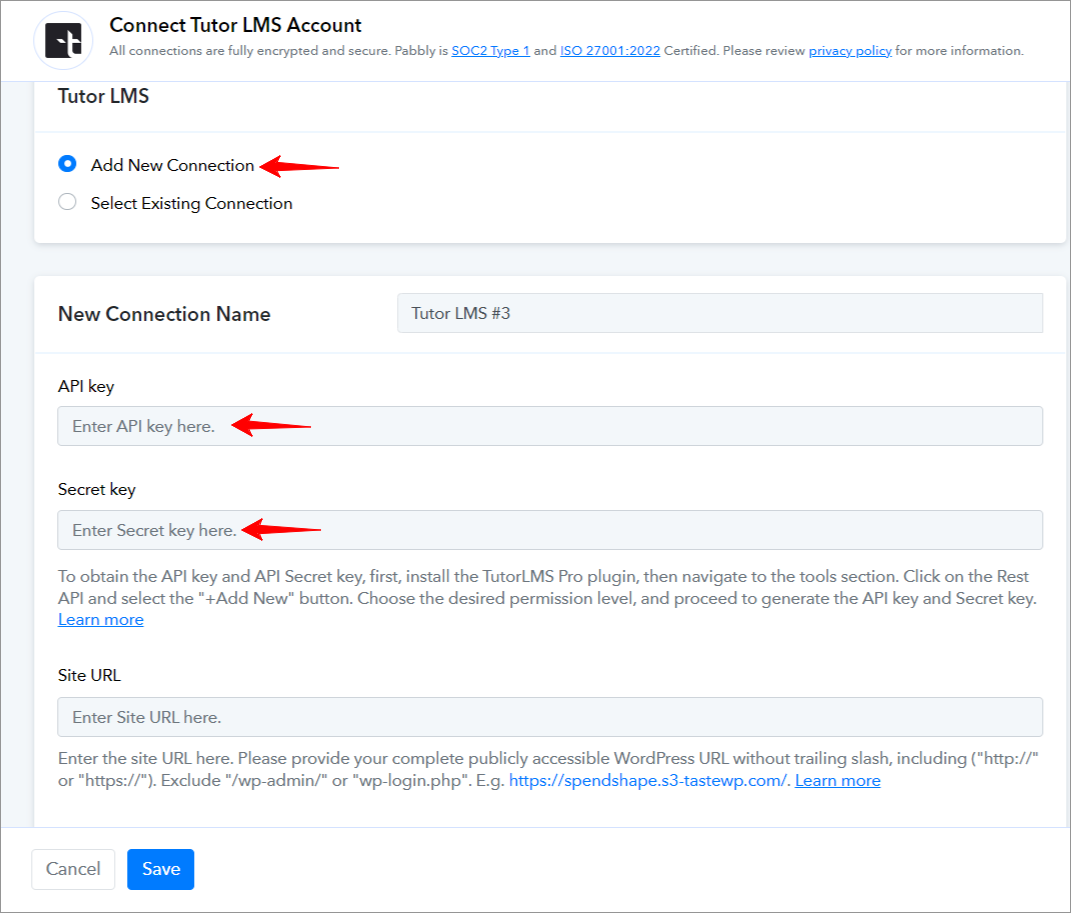Open Learn more link under Secret key
This screenshot has height=913, width=1071.
100,619
